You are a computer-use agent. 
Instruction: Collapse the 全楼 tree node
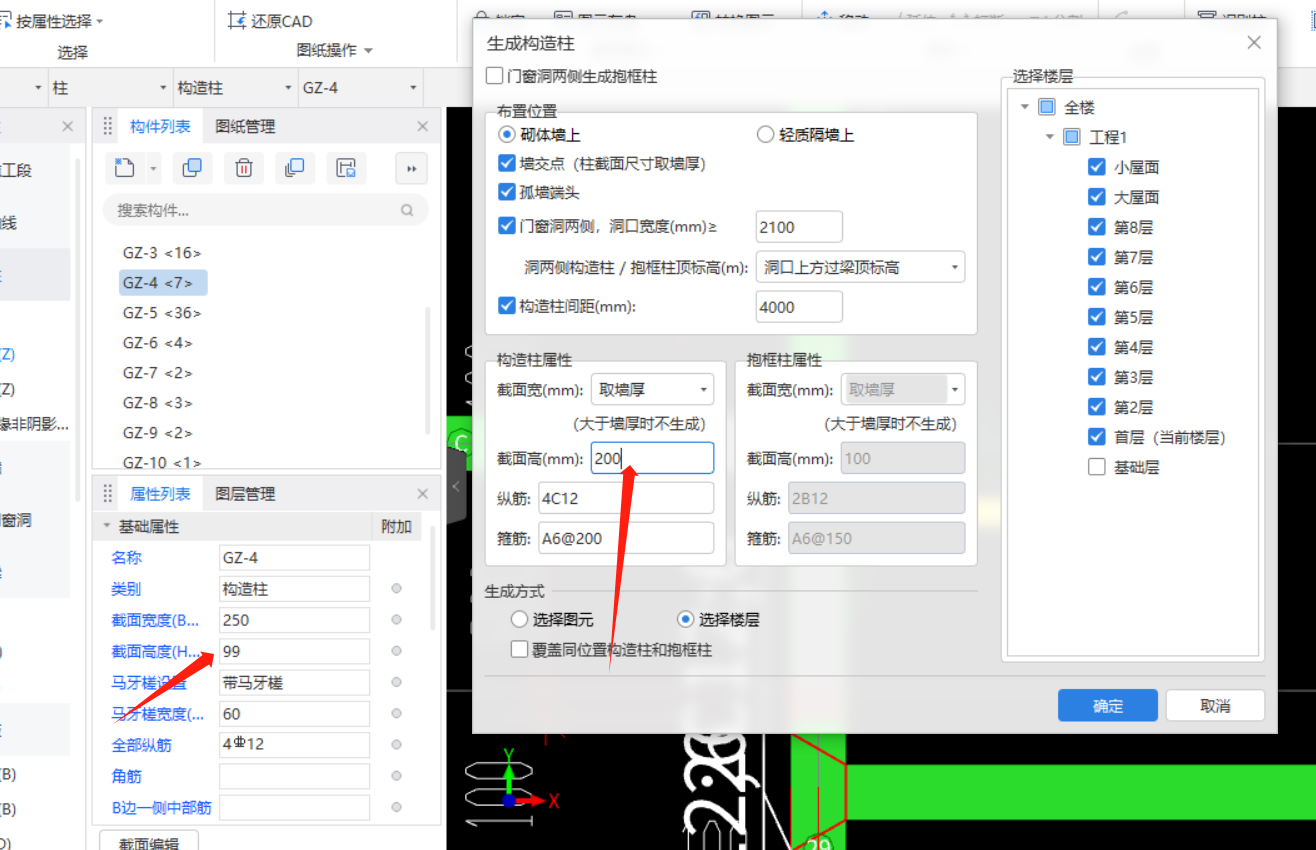click(1024, 107)
